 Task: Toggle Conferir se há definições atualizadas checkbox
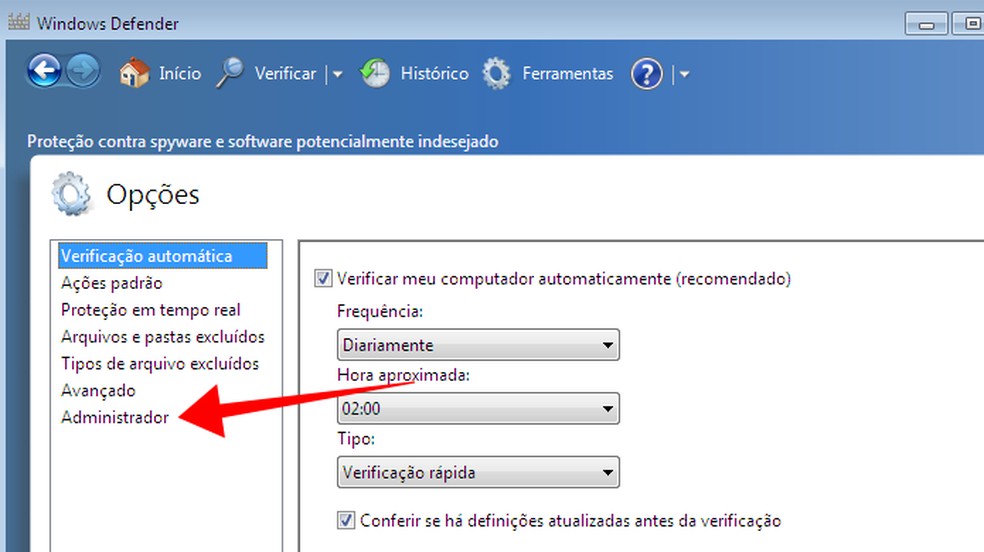coord(346,520)
